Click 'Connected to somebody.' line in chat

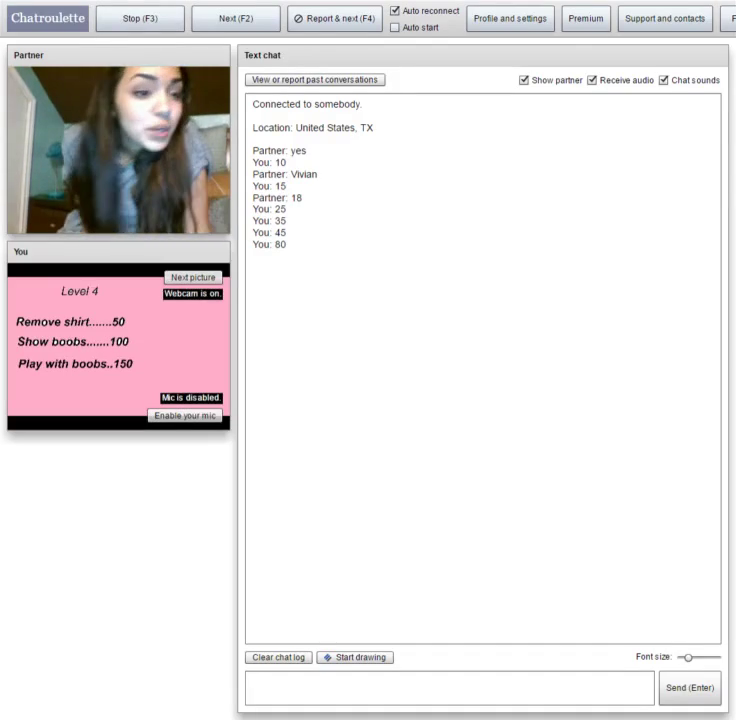pyautogui.click(x=307, y=104)
